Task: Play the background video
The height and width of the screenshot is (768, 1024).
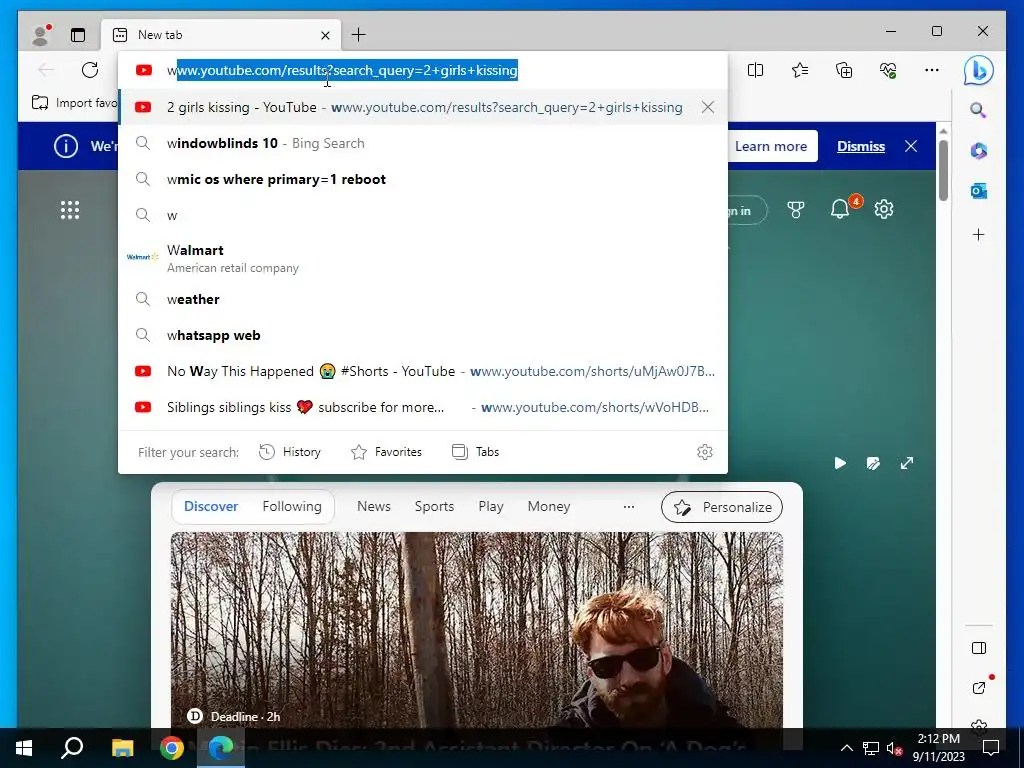Action: point(840,463)
